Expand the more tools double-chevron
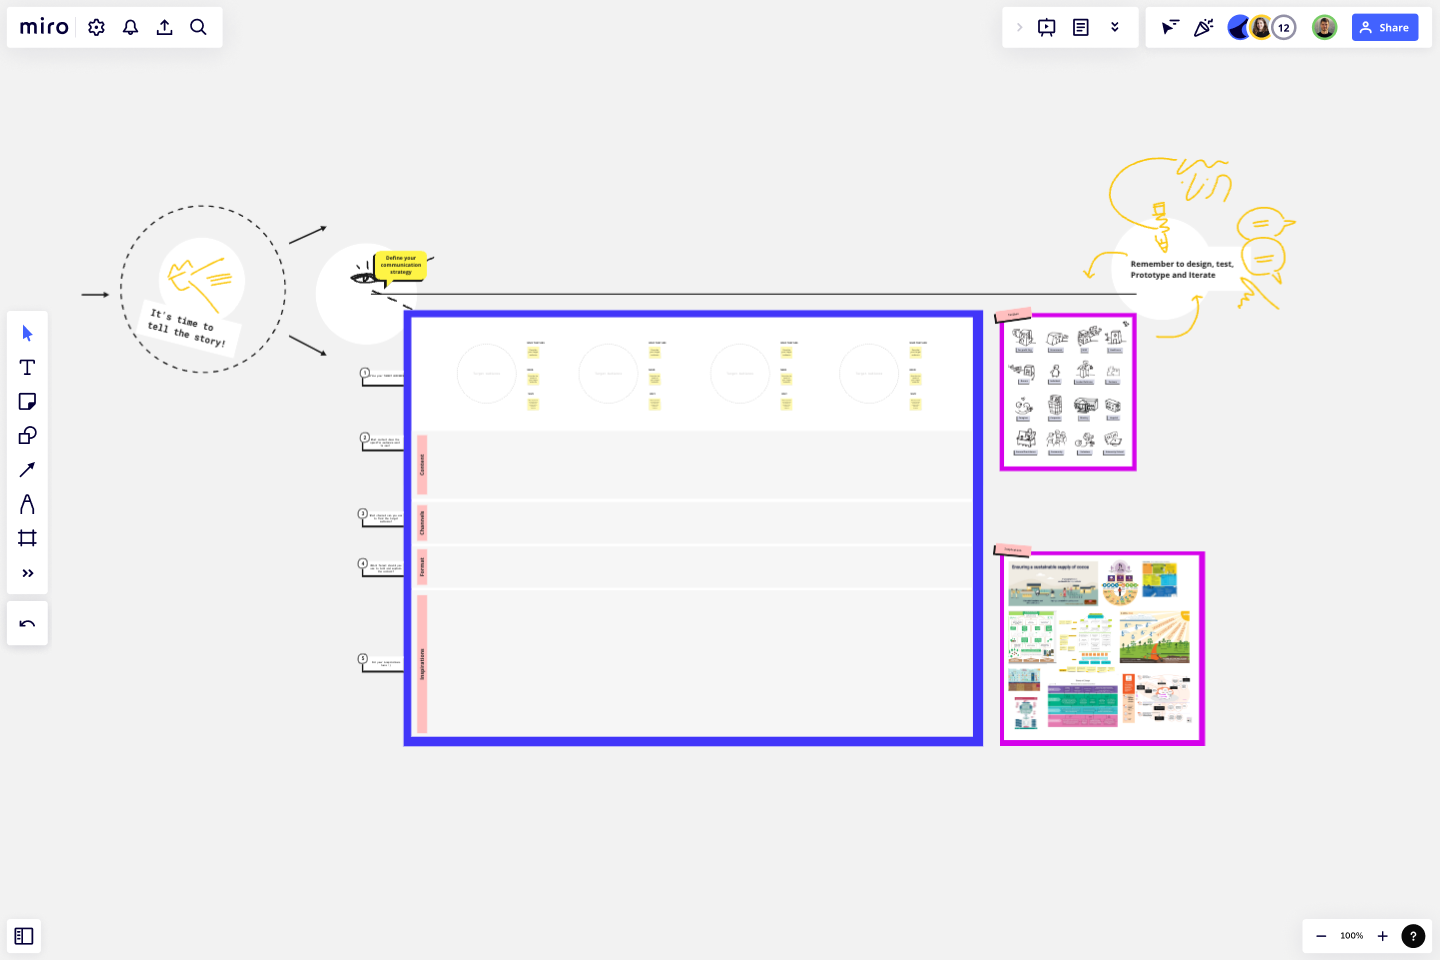Screen dimensions: 1440x960 (x=27, y=573)
